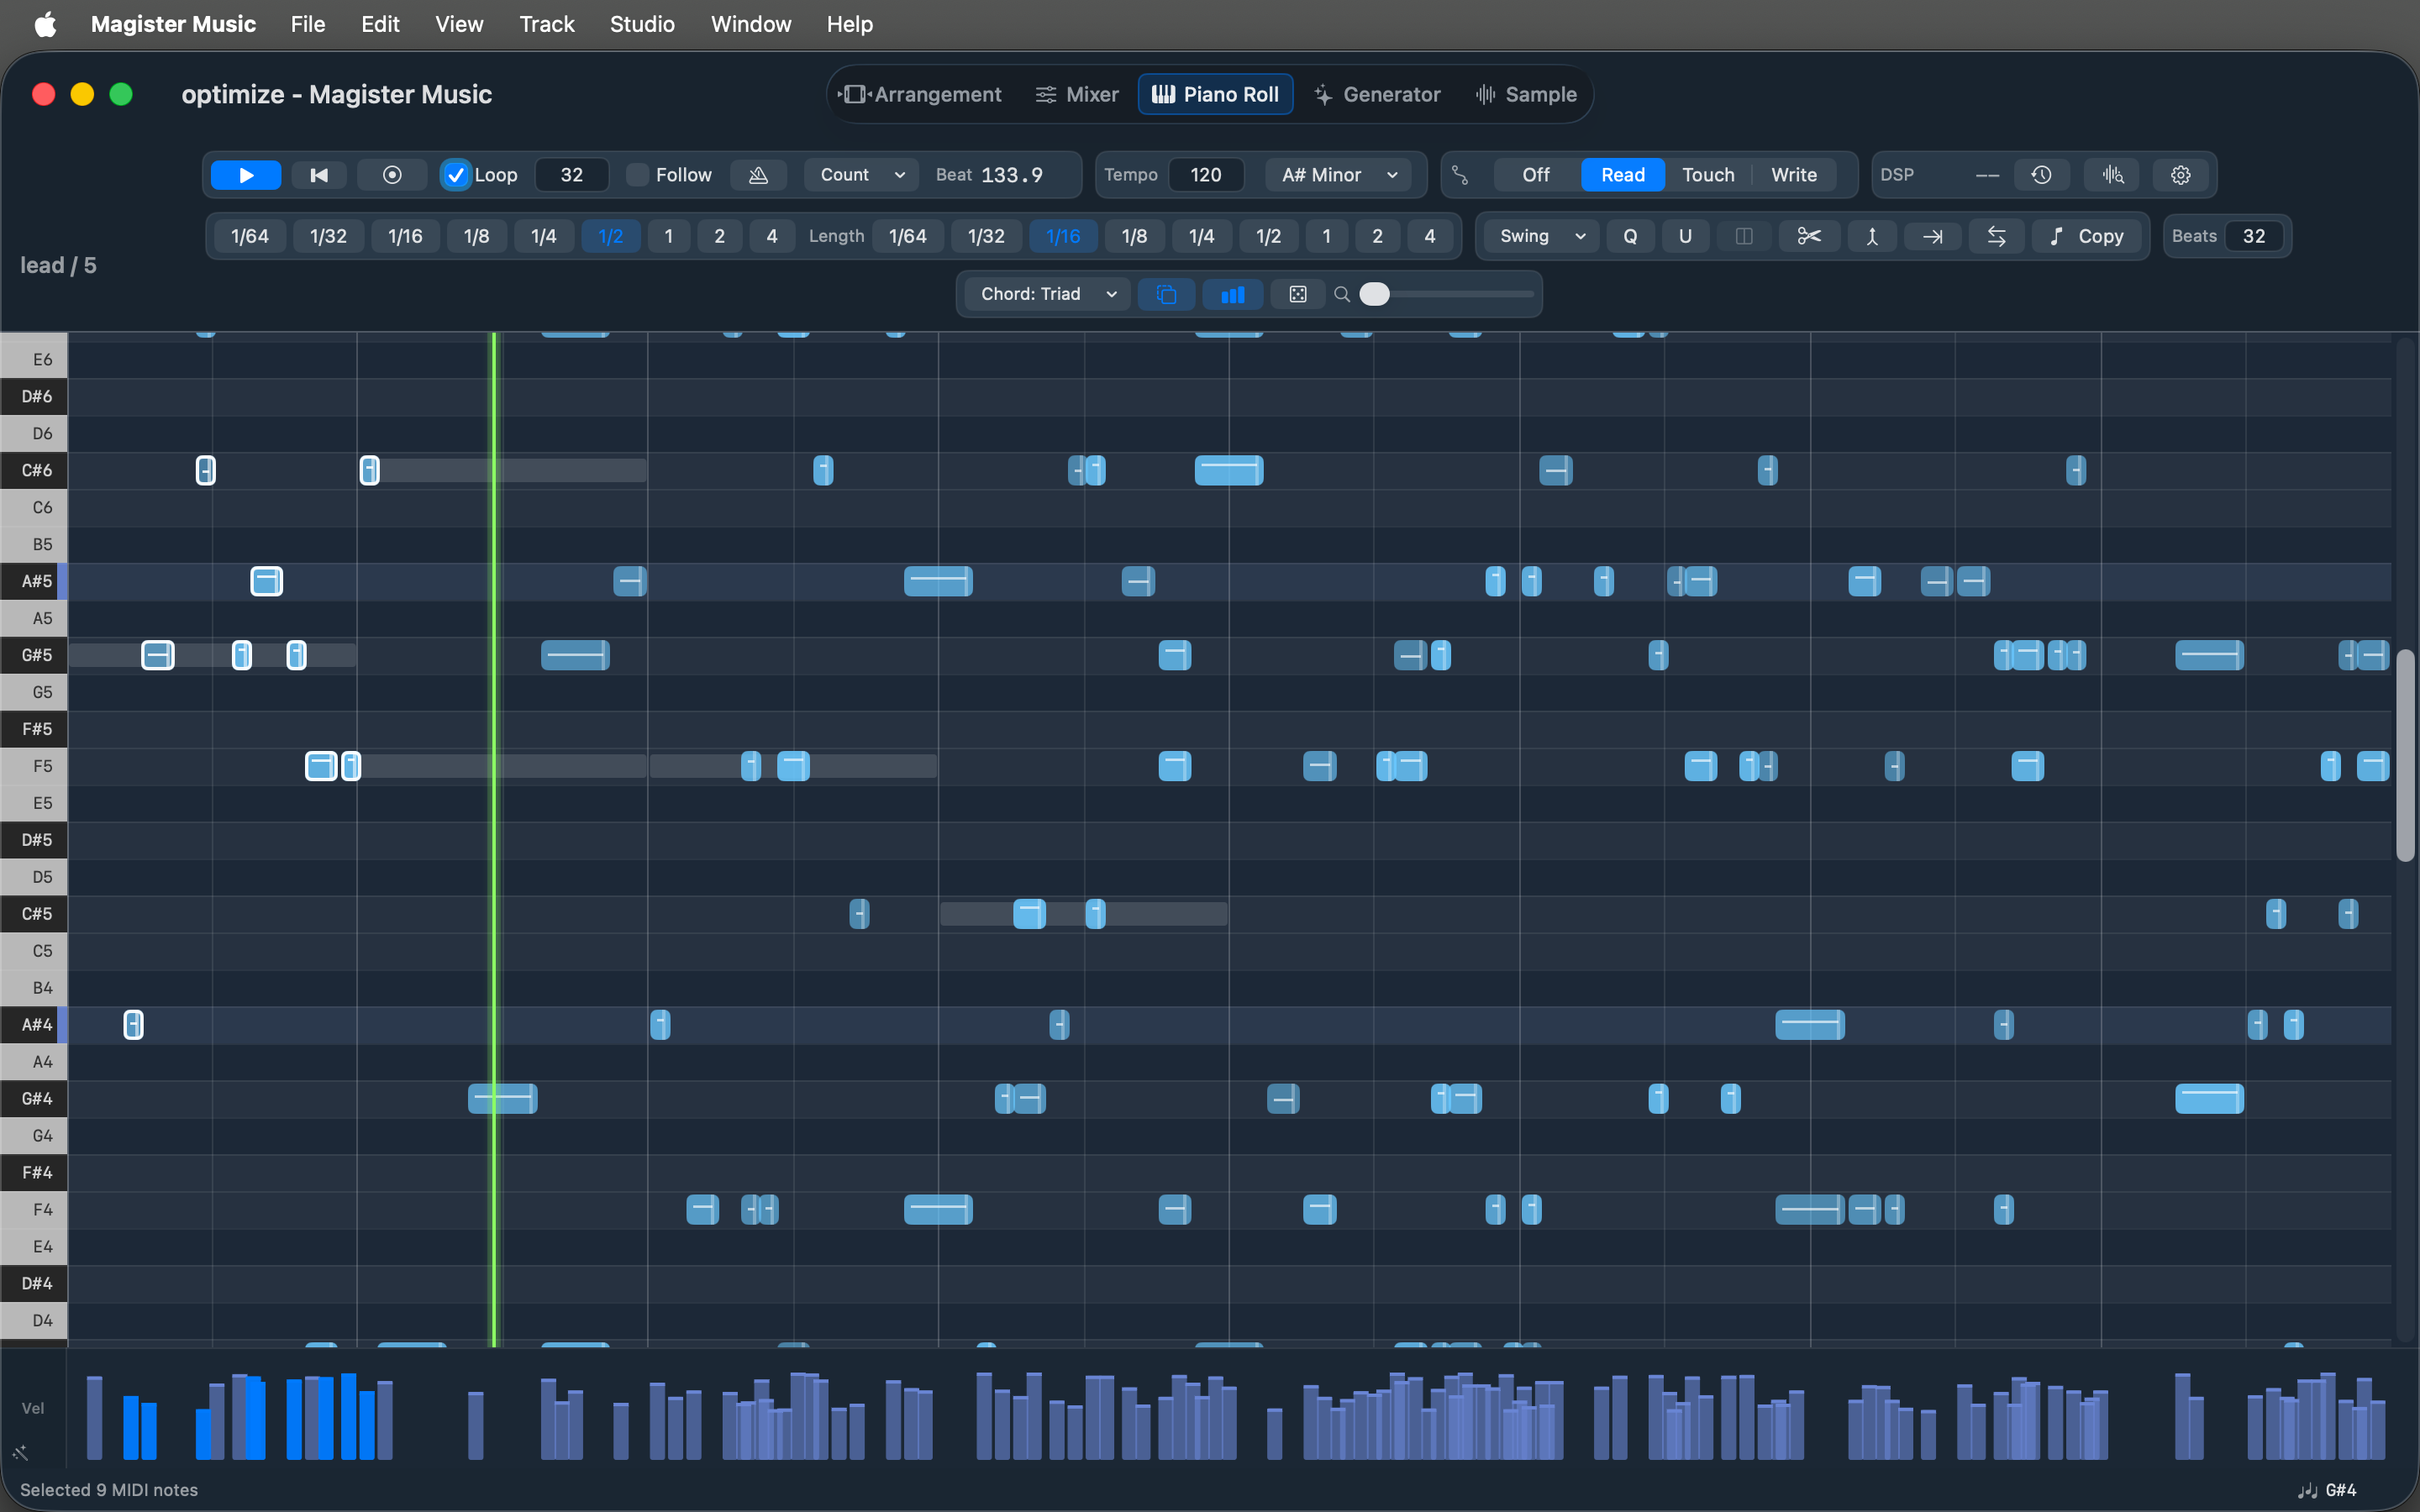Click the Arrangement tab
Screen dimensions: 2420x1512
(x=920, y=94)
